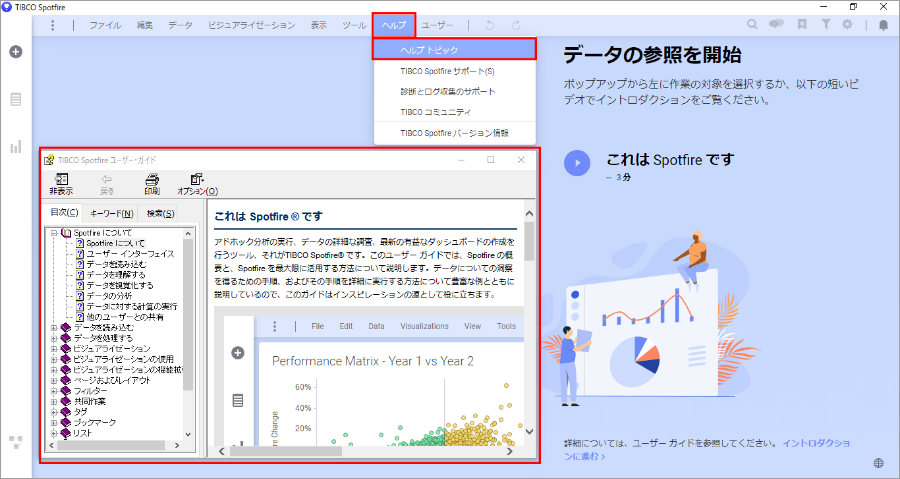Switch to the 検索(S) tab

160,213
